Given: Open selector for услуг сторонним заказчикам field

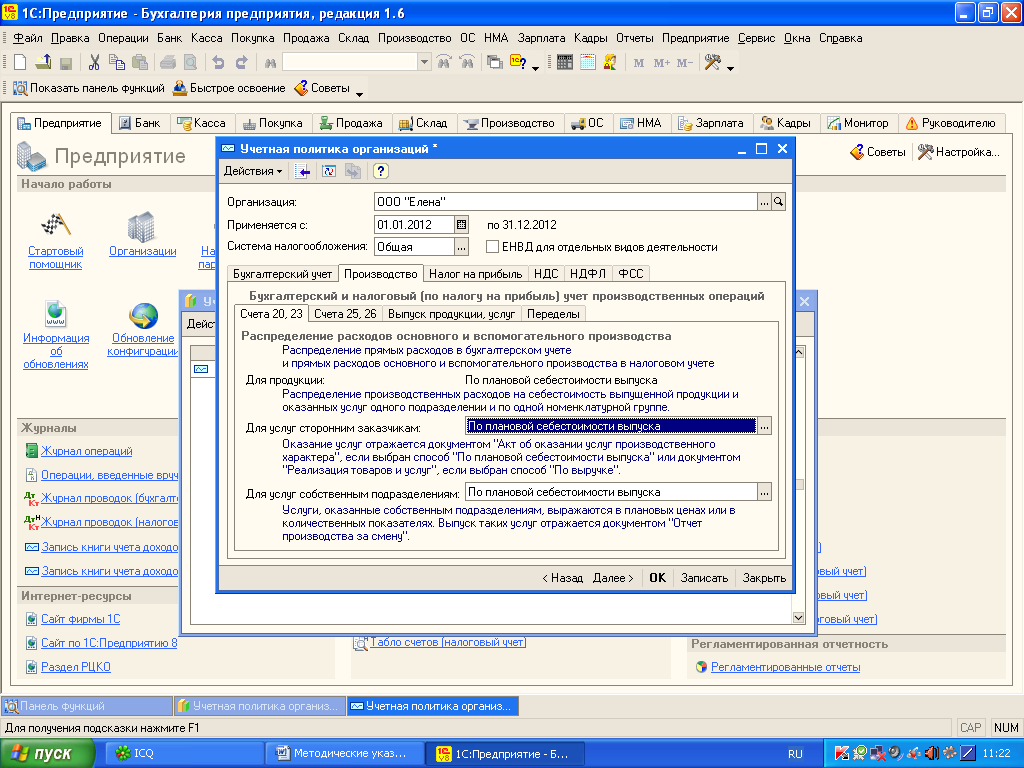Looking at the screenshot, I should point(764,426).
